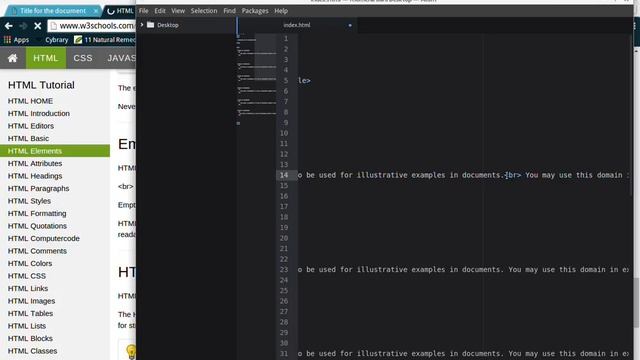Click the w3schools.com address bar
Screen dimensions: 640x360
coord(93,26)
